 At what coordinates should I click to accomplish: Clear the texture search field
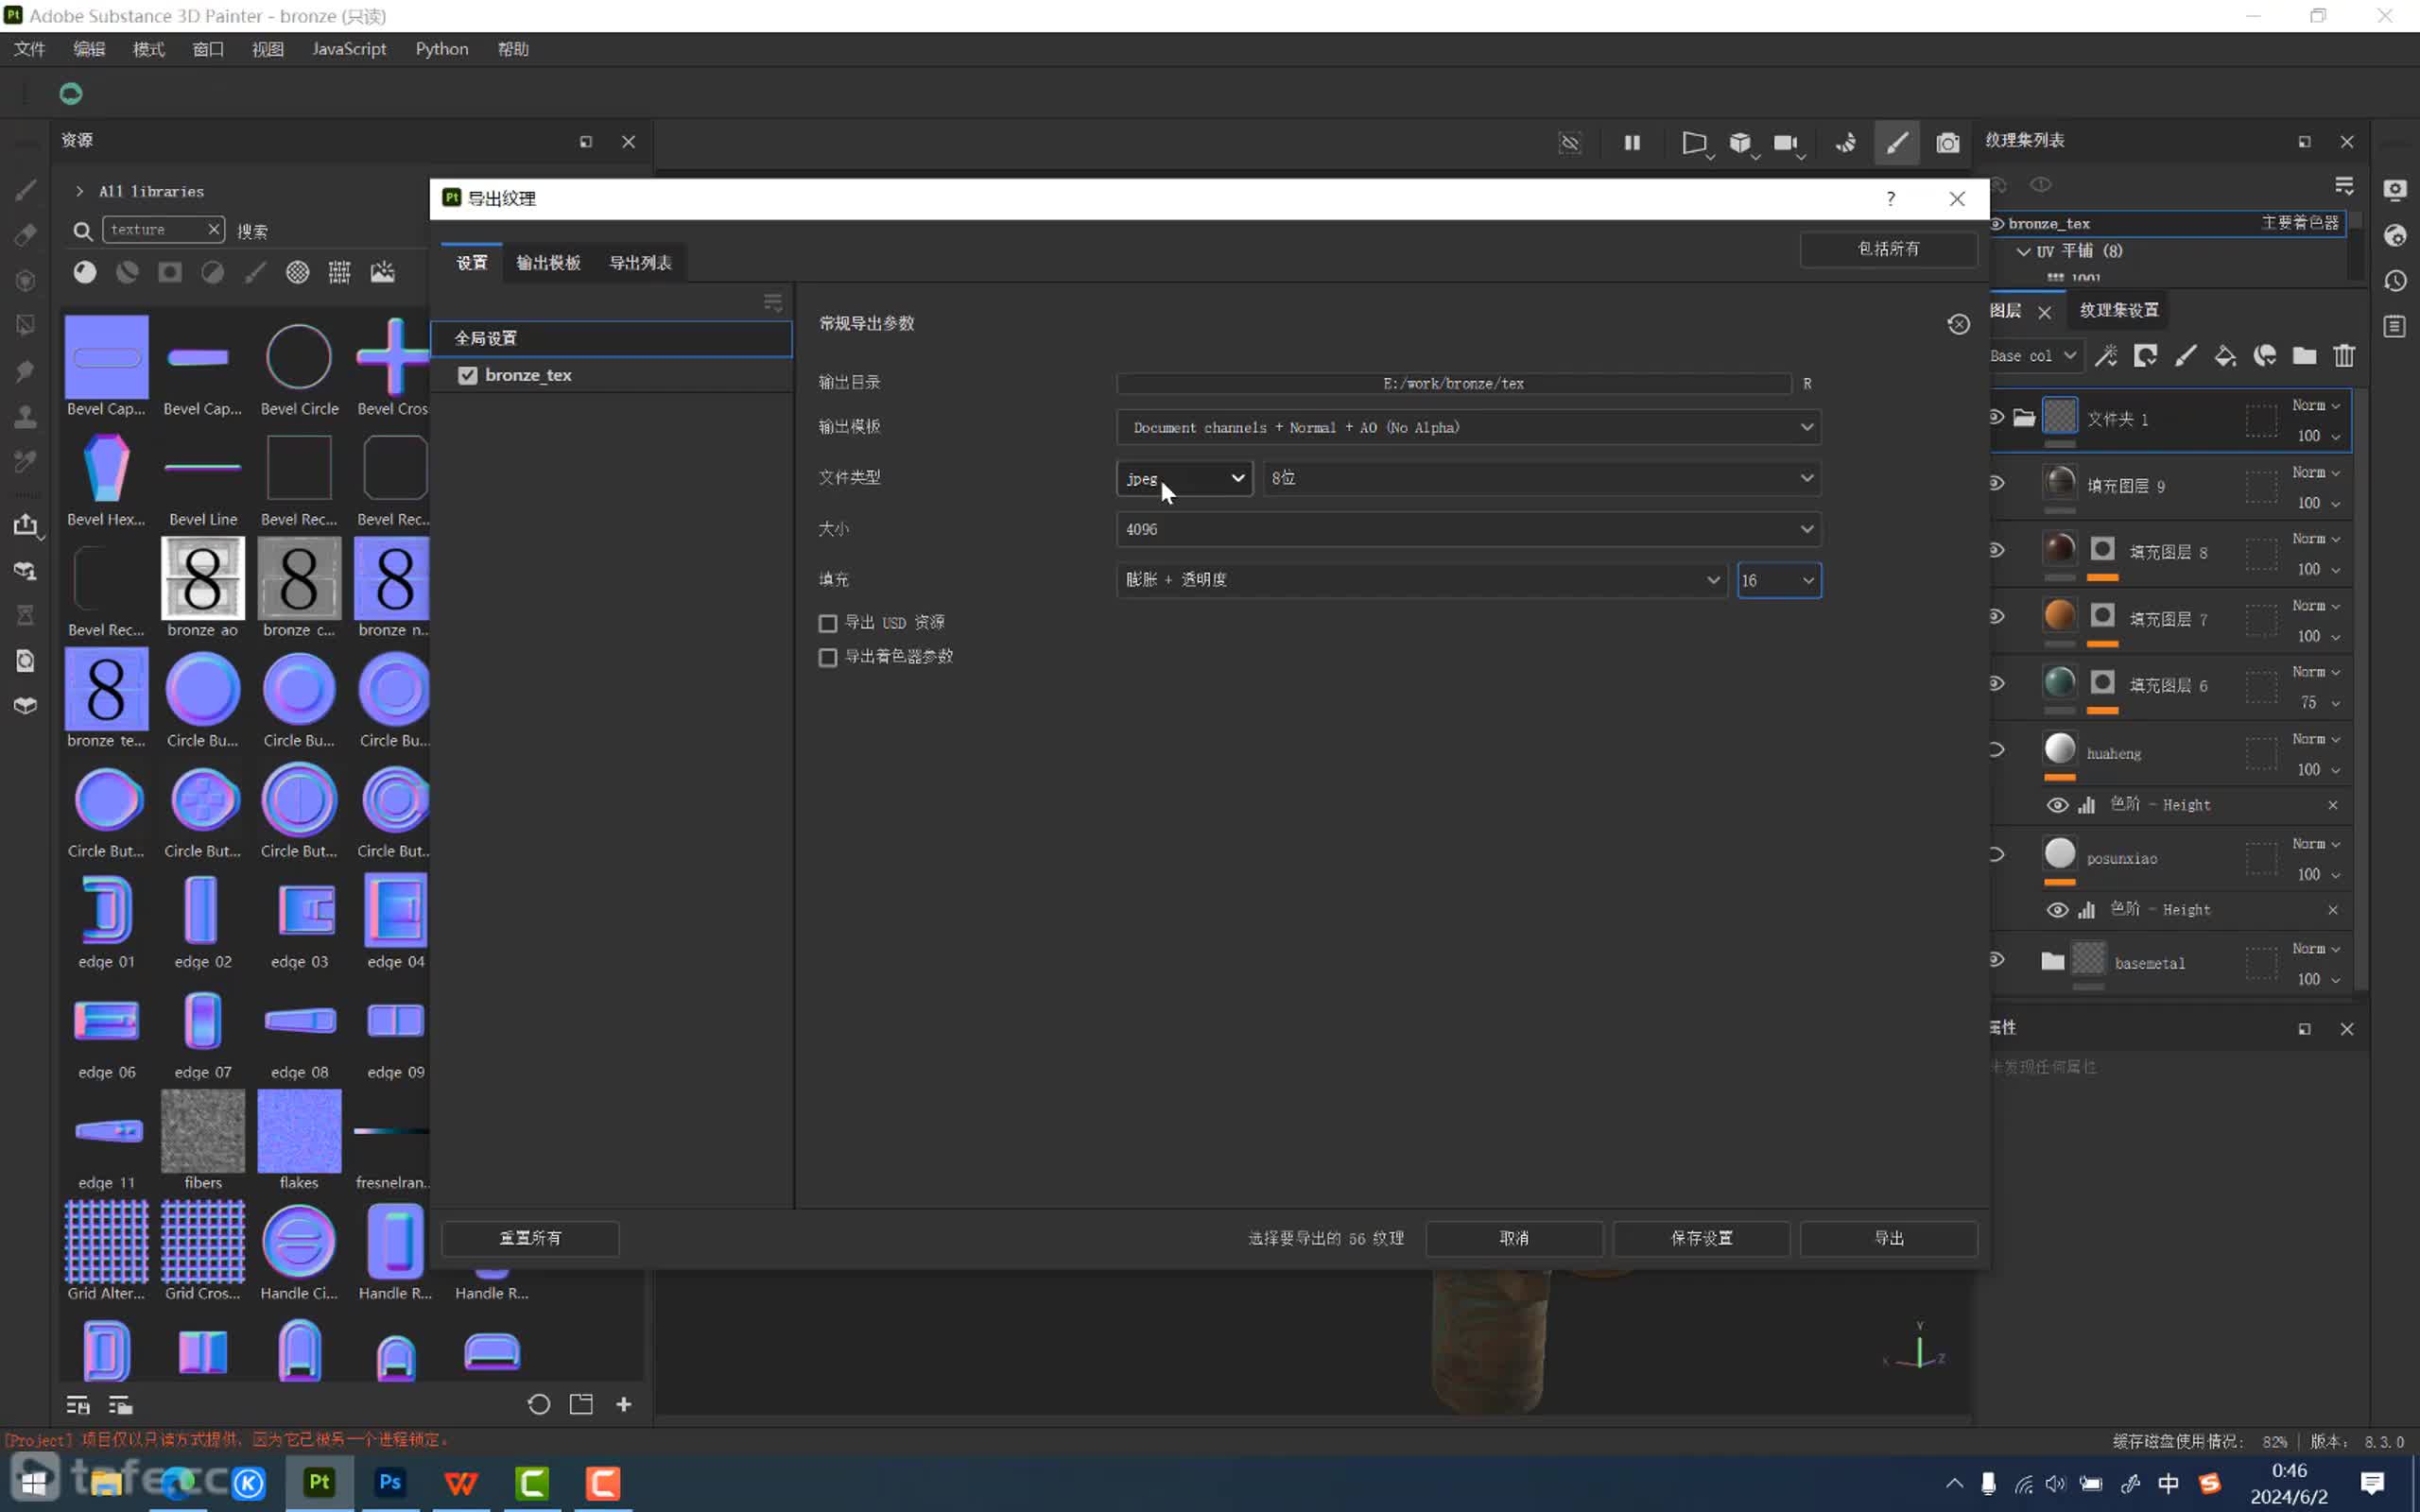(x=213, y=229)
